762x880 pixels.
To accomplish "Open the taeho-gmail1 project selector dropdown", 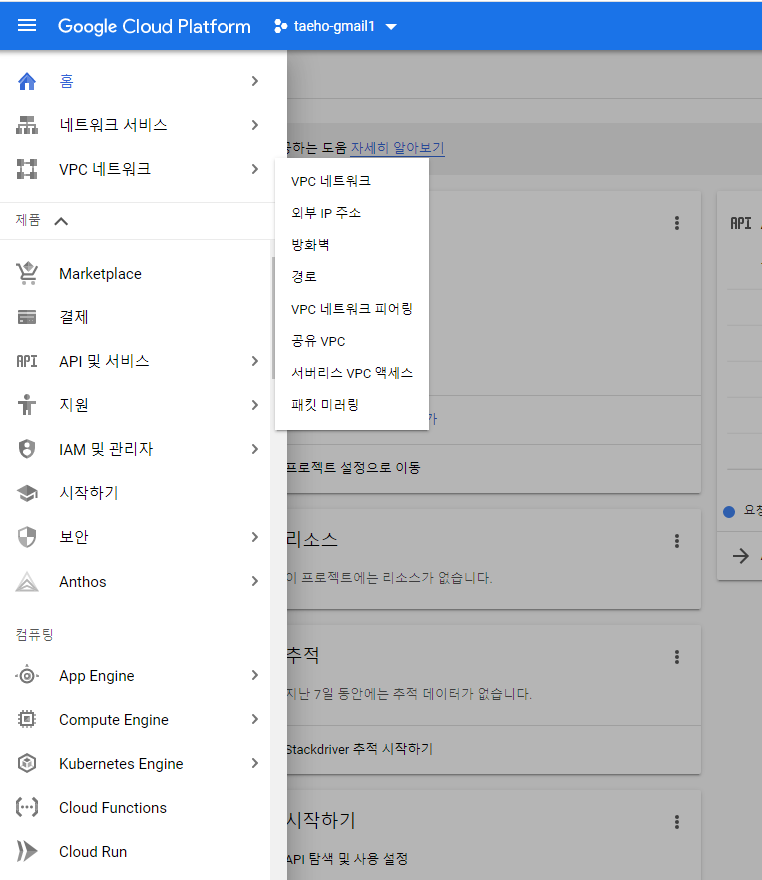I will (335, 26).
